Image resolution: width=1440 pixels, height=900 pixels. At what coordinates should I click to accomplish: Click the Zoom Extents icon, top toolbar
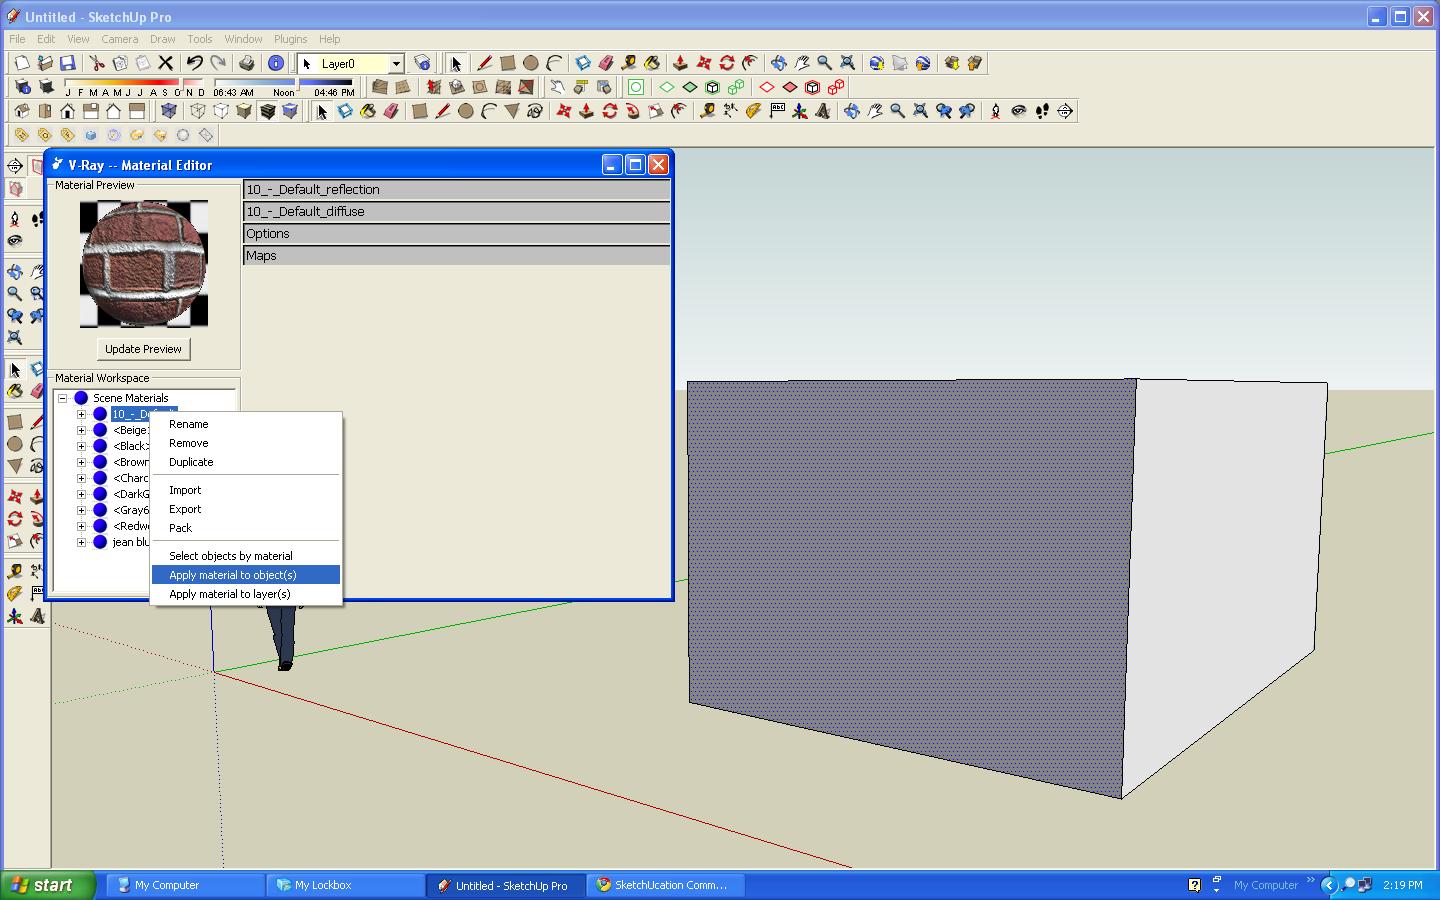847,63
